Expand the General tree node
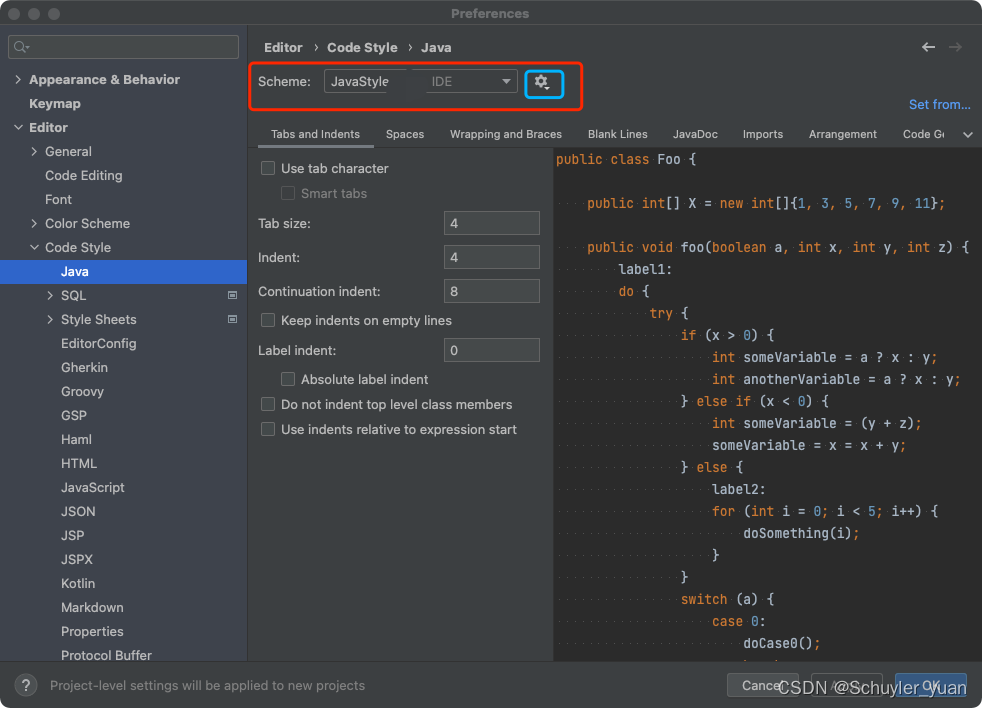This screenshot has height=708, width=982. 34,152
